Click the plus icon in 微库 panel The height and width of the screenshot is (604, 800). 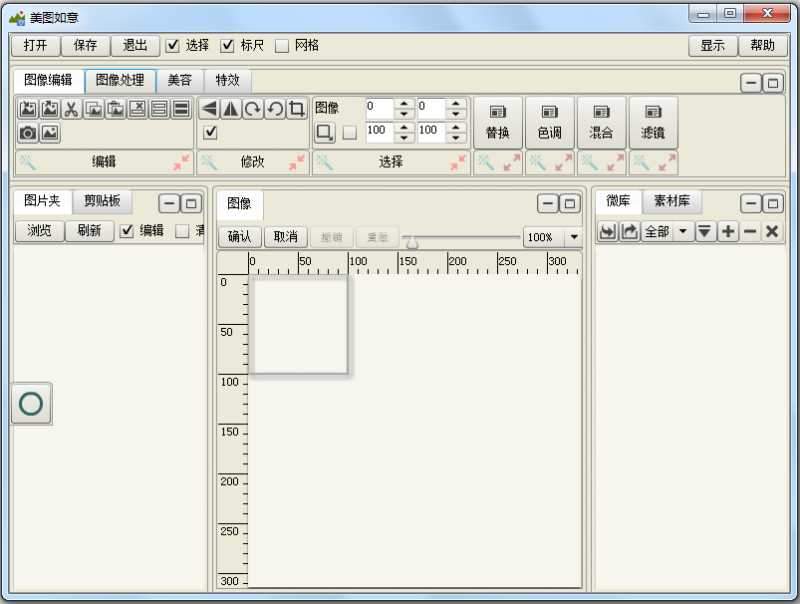pos(728,231)
